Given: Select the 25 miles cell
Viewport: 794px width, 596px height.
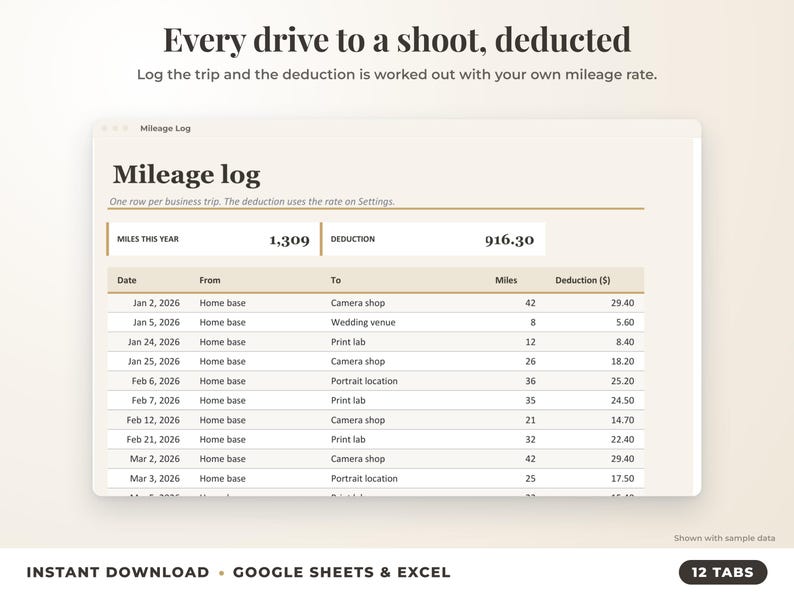Looking at the screenshot, I should (x=530, y=478).
